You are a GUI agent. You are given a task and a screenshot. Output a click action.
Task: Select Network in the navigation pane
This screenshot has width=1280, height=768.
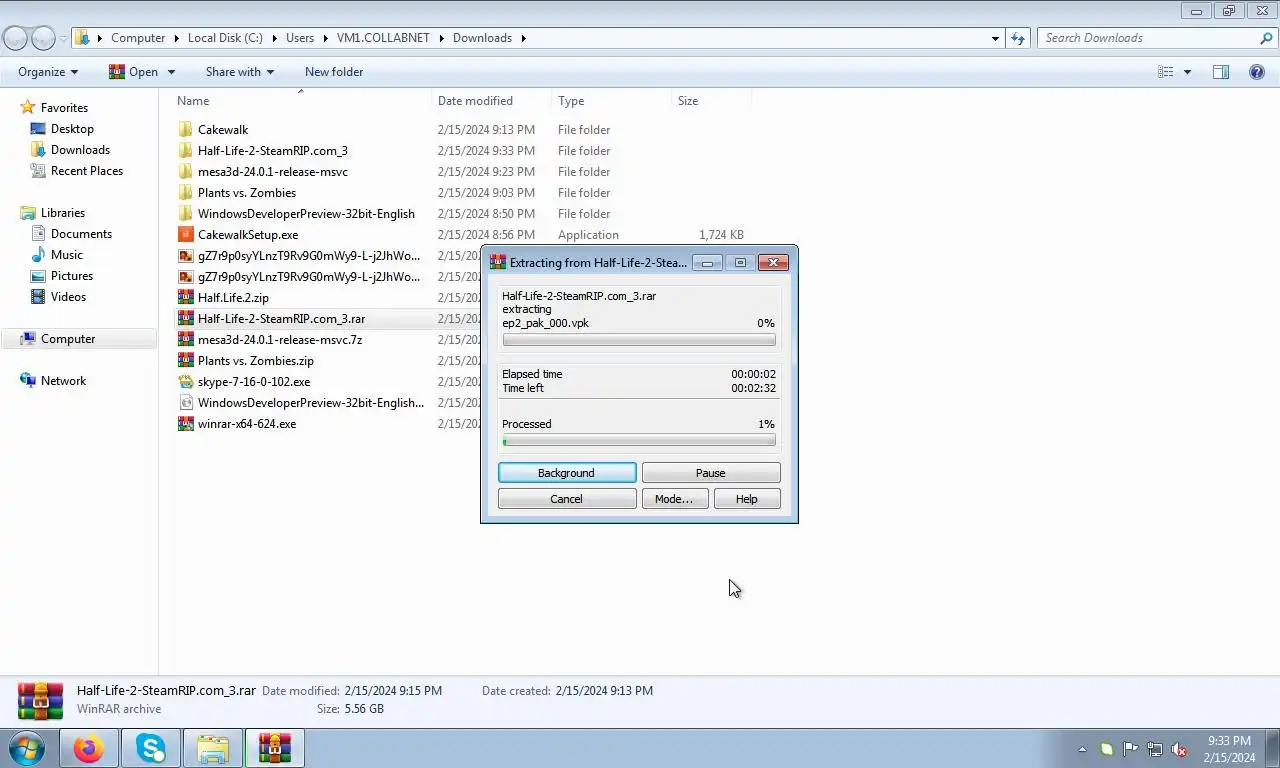63,381
